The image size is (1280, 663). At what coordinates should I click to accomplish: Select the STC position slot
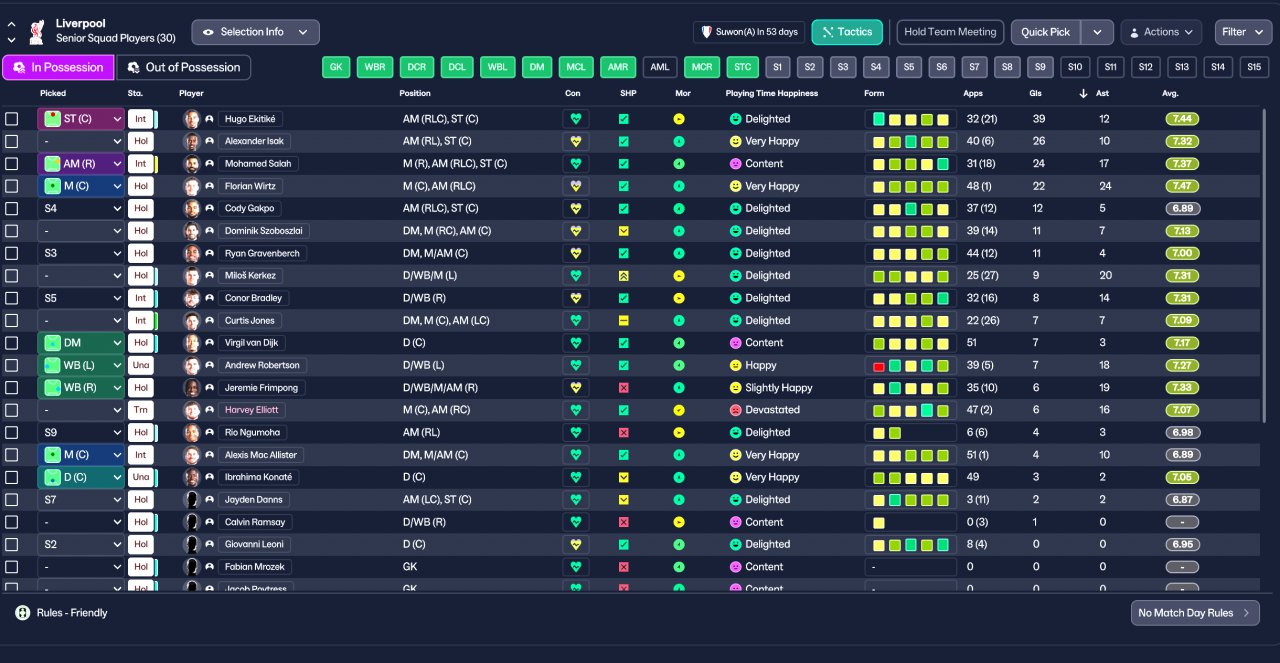741,67
